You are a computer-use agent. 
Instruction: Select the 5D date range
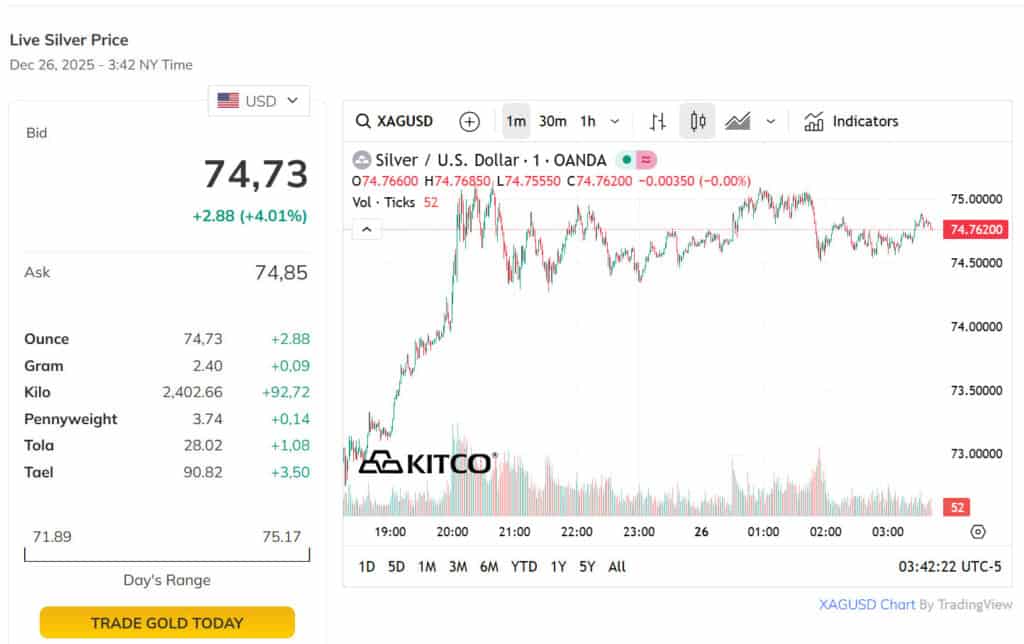click(396, 566)
